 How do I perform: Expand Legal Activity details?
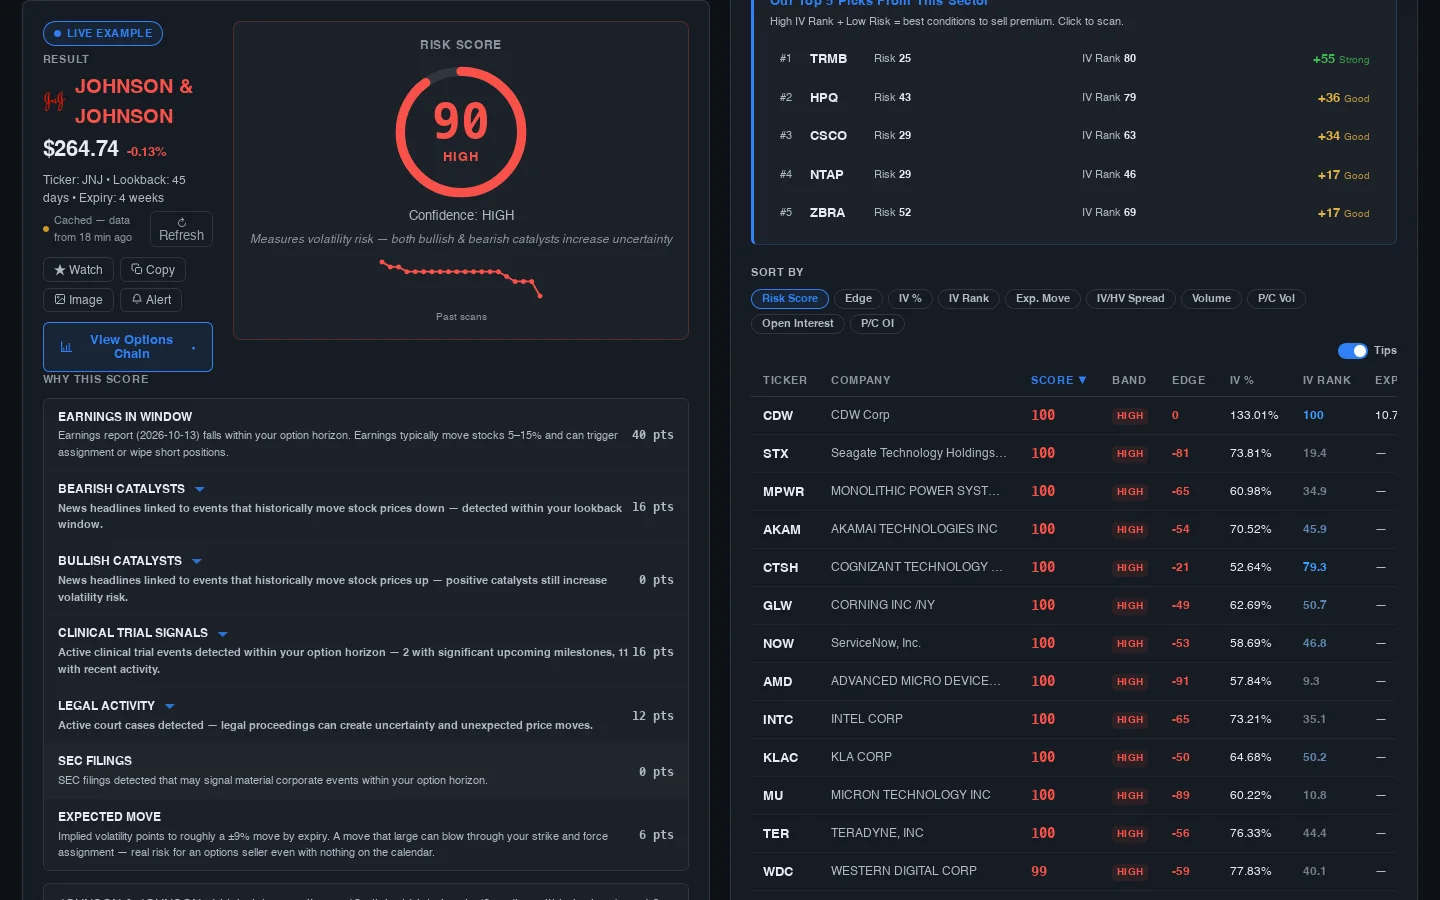[169, 706]
